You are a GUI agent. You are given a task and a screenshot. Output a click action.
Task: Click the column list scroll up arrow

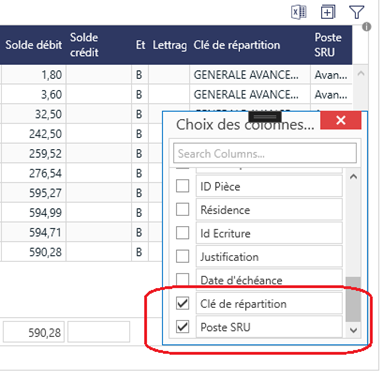pos(353,177)
